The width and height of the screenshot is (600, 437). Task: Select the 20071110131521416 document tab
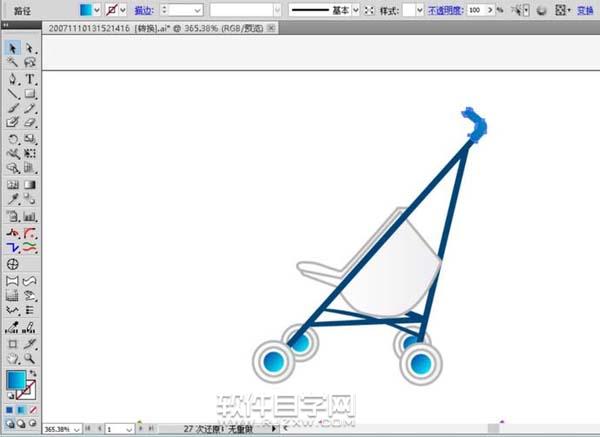pyautogui.click(x=156, y=28)
